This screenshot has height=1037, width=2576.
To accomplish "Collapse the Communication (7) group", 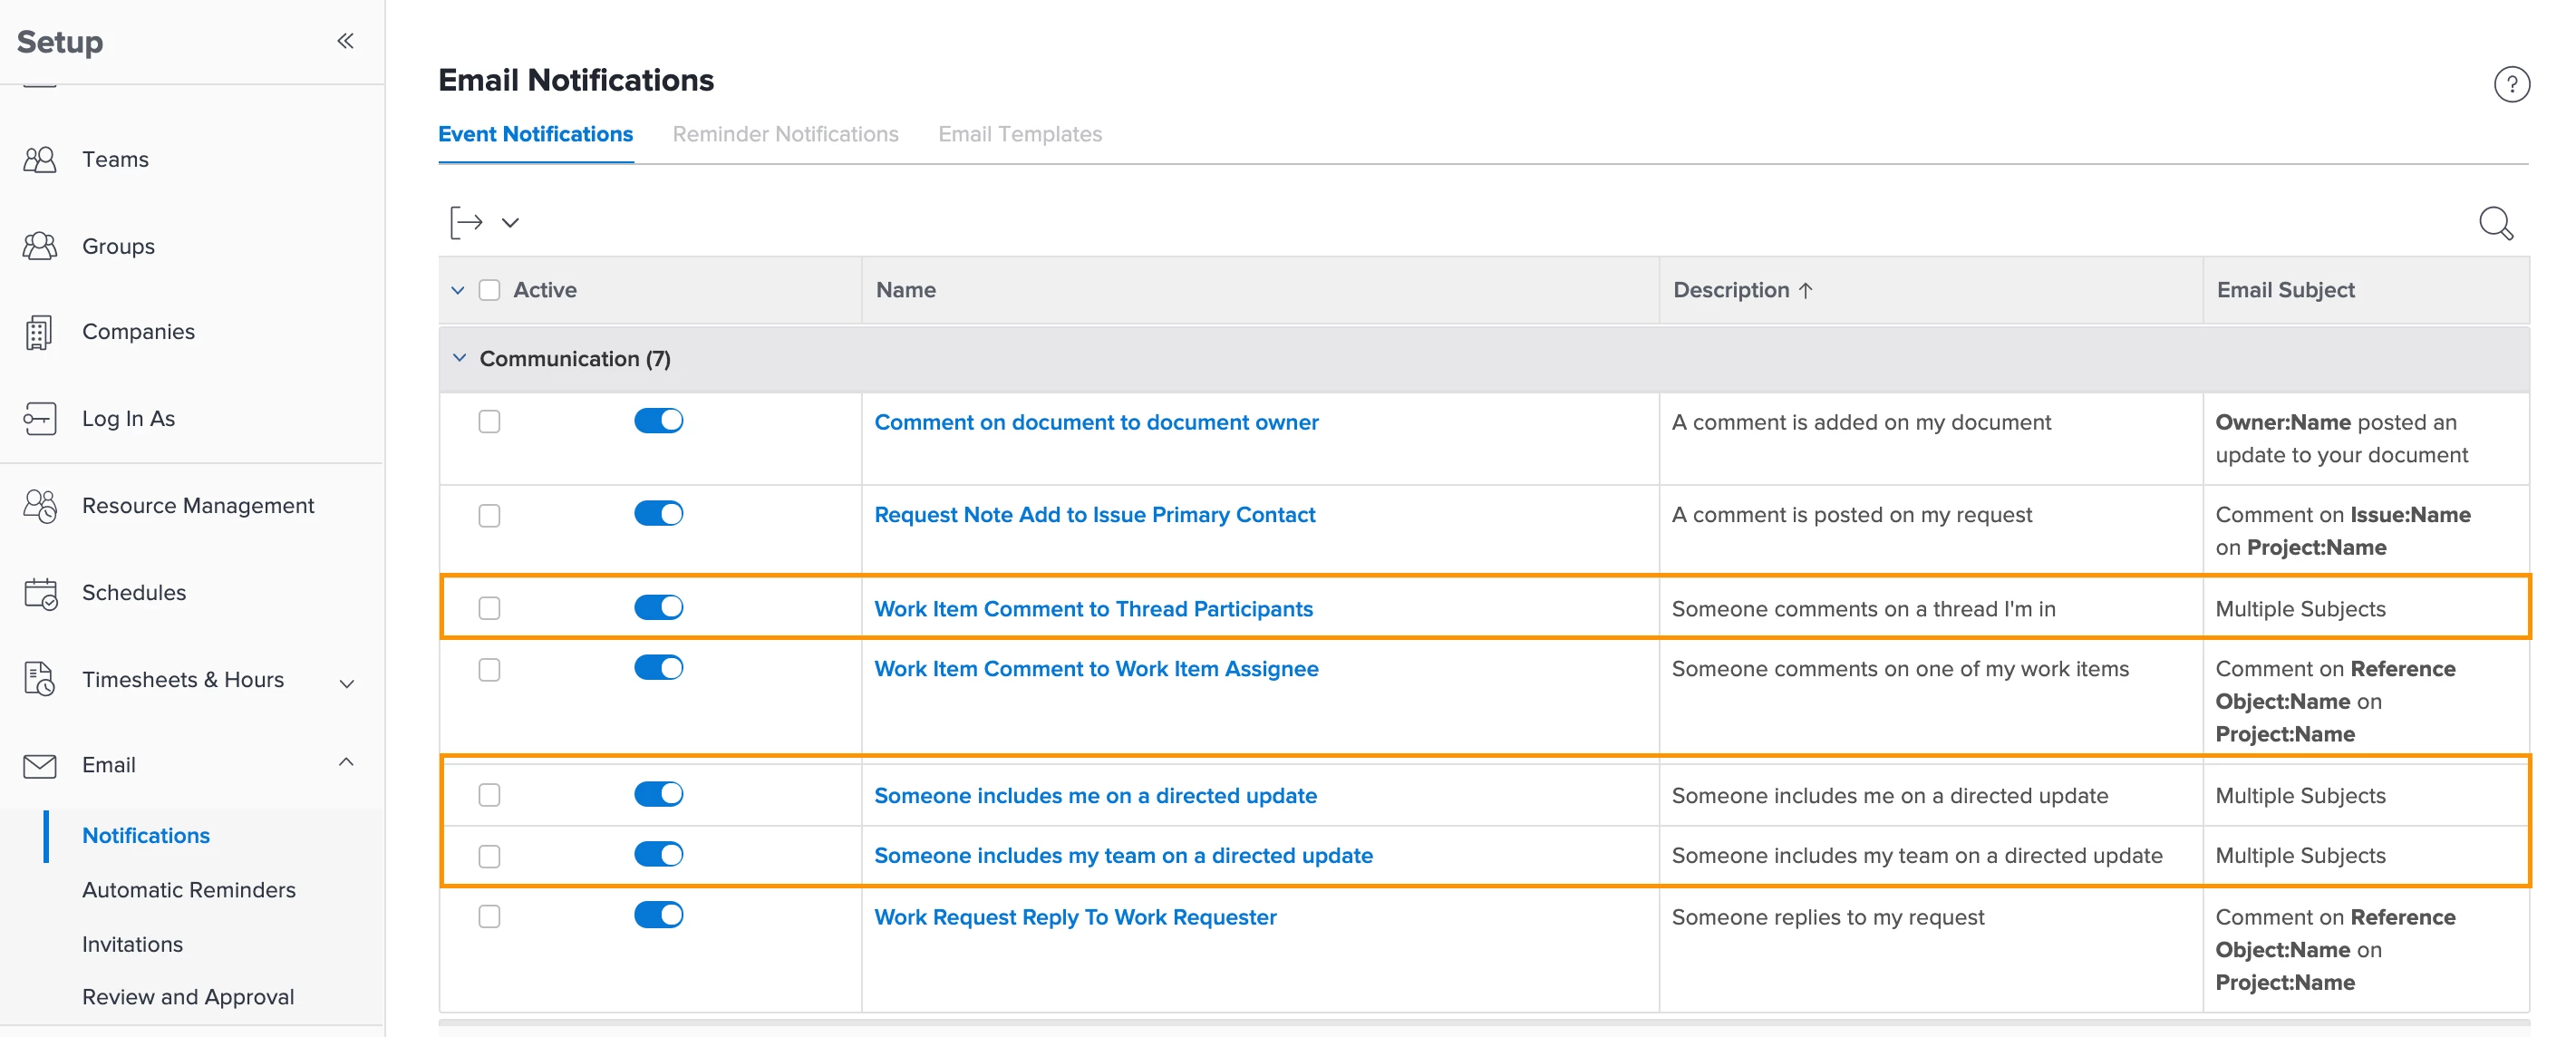I will click(x=459, y=358).
